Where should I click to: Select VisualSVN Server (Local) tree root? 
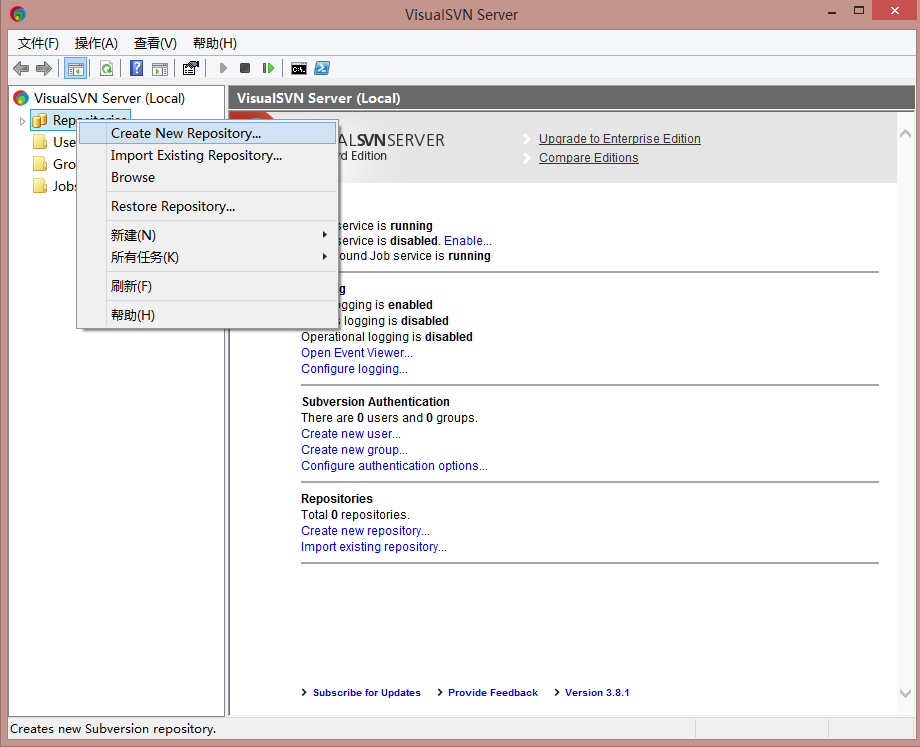tap(109, 98)
